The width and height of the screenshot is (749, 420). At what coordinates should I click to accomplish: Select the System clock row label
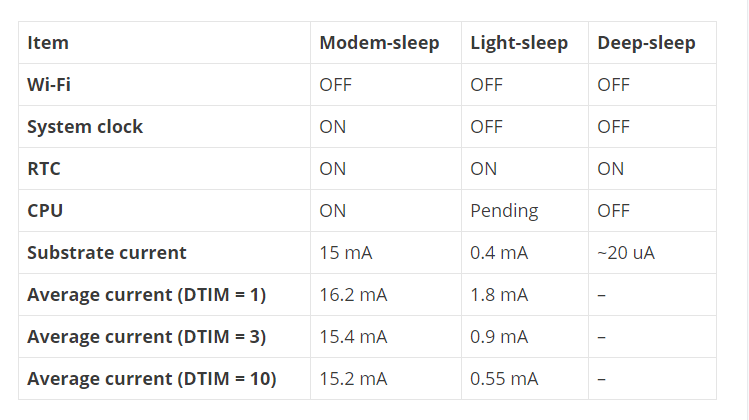(85, 127)
